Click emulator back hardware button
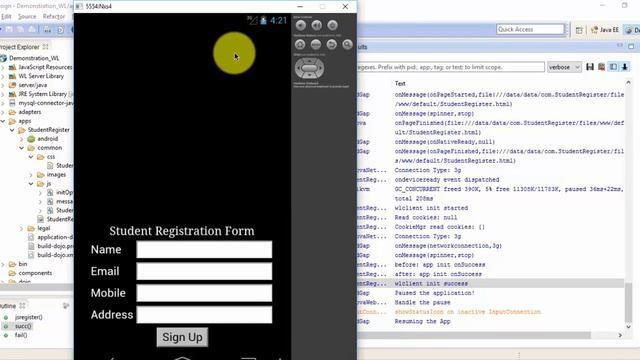The width and height of the screenshot is (640, 360). coord(332,44)
